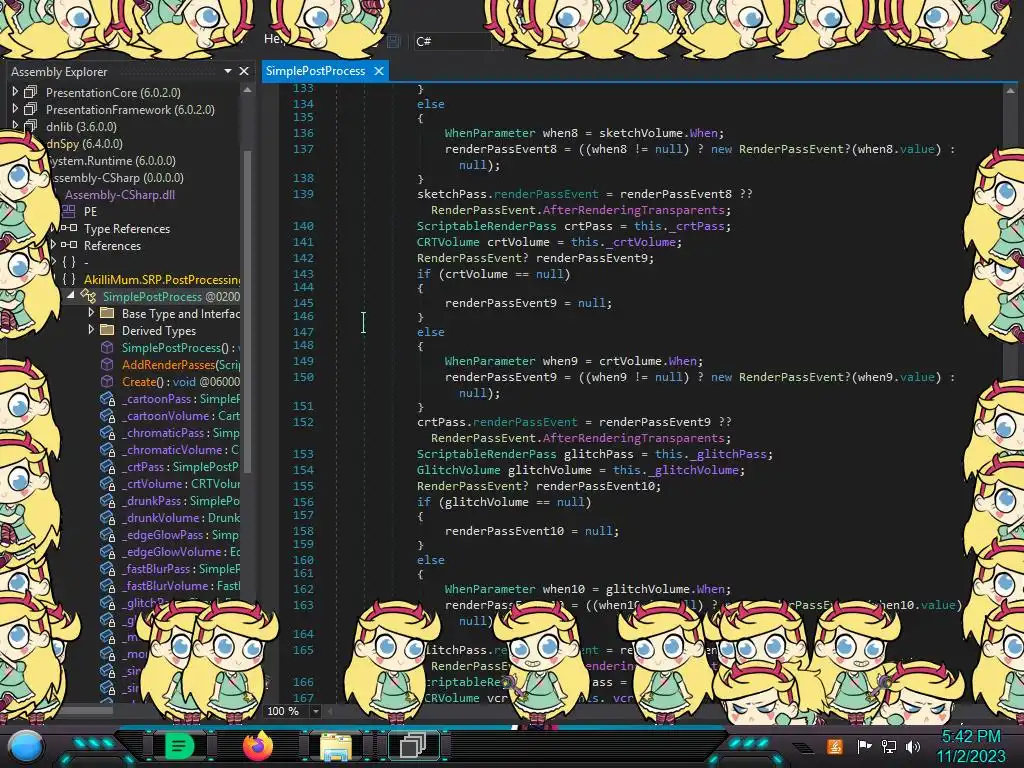Click WhenParameter type on line 136
Viewport: 1024px width, 768px height.
(x=490, y=133)
